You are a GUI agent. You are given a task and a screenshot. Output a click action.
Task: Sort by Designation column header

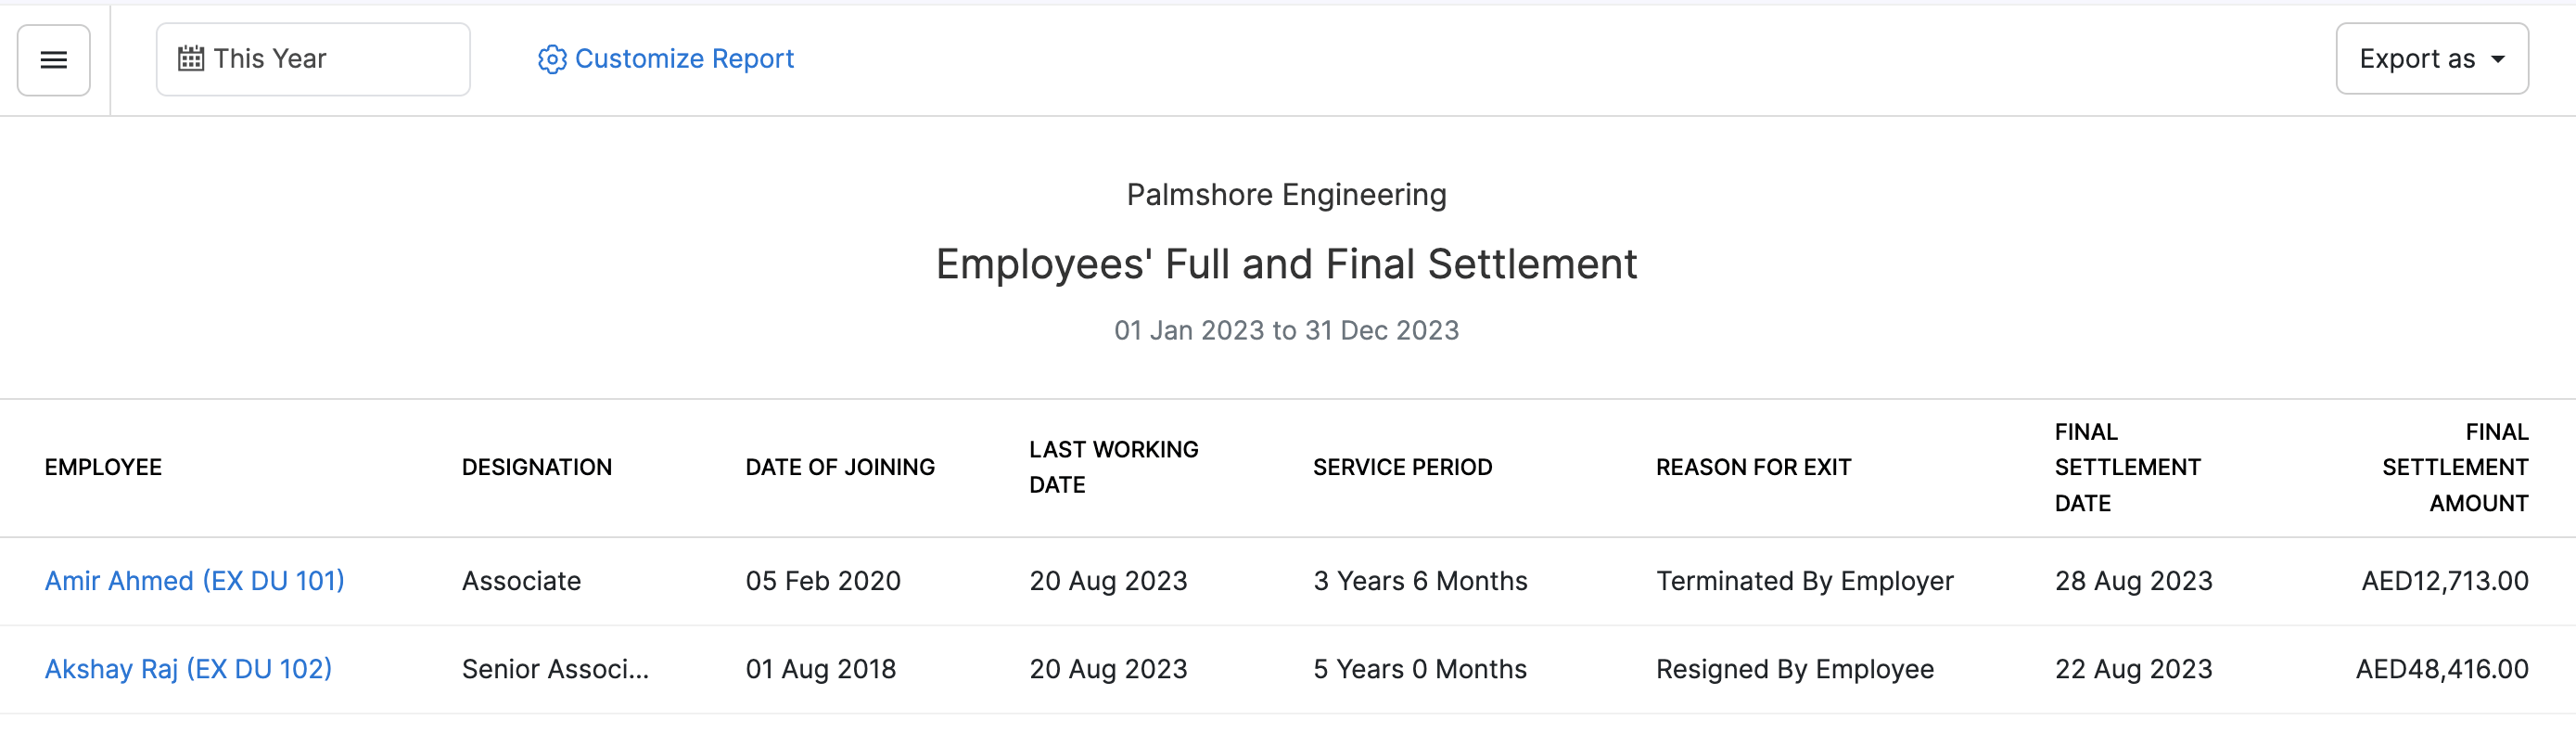[x=536, y=467]
